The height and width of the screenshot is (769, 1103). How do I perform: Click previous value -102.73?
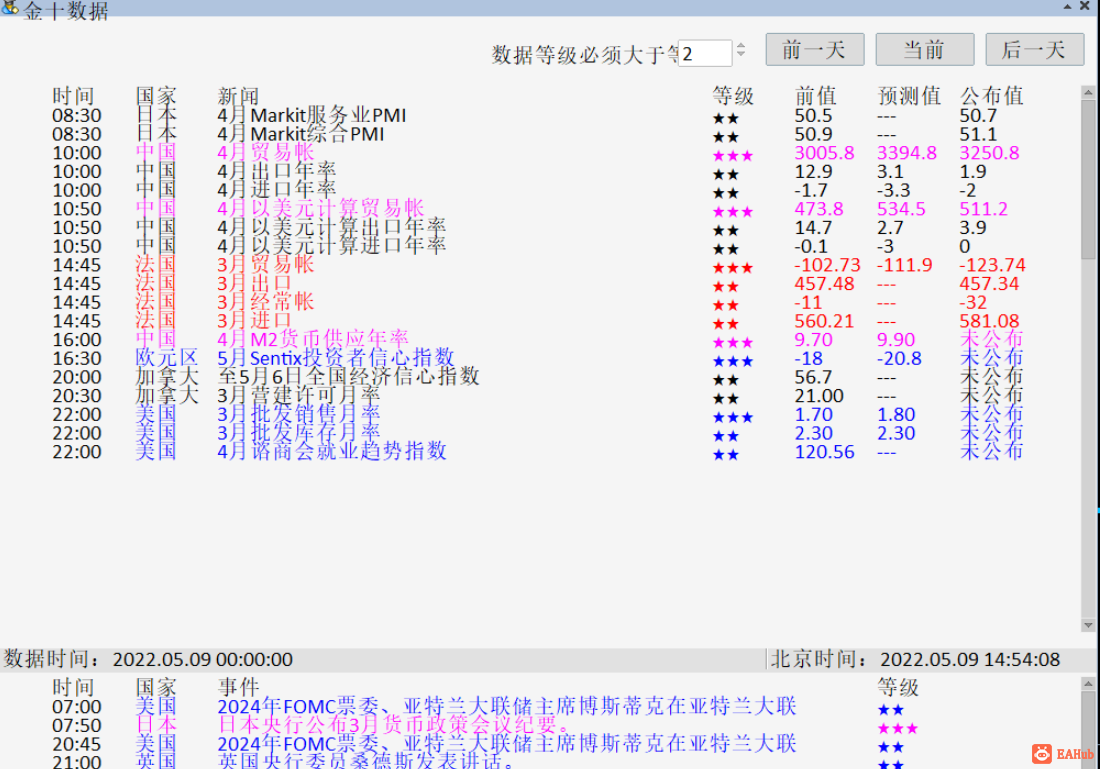point(827,265)
